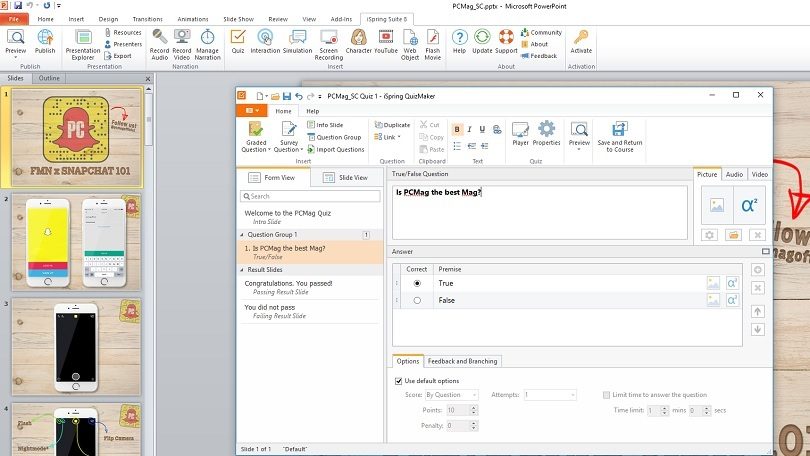The height and width of the screenshot is (456, 810).
Task: Add picture to the question
Action: (717, 205)
